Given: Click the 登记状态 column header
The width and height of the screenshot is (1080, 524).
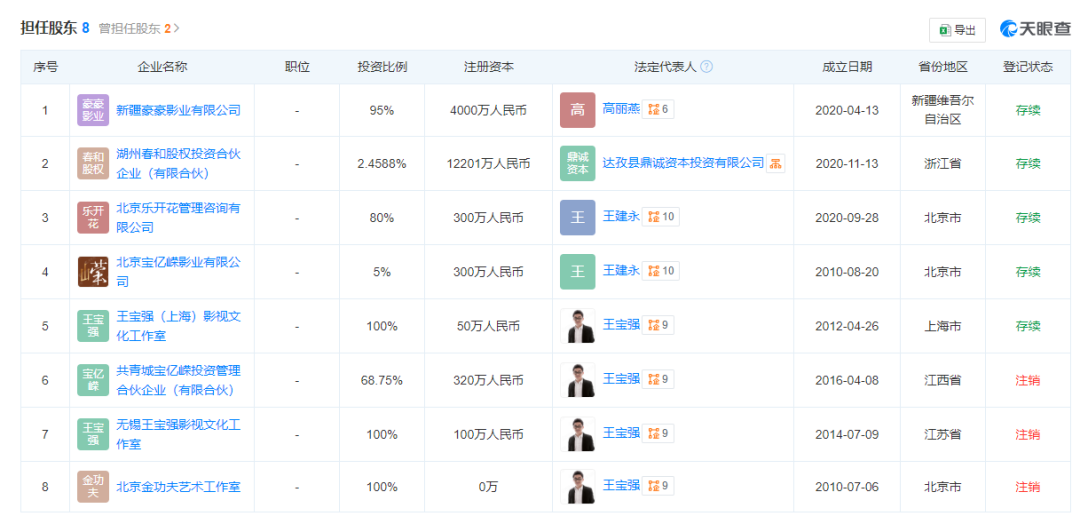Looking at the screenshot, I should [x=1027, y=67].
